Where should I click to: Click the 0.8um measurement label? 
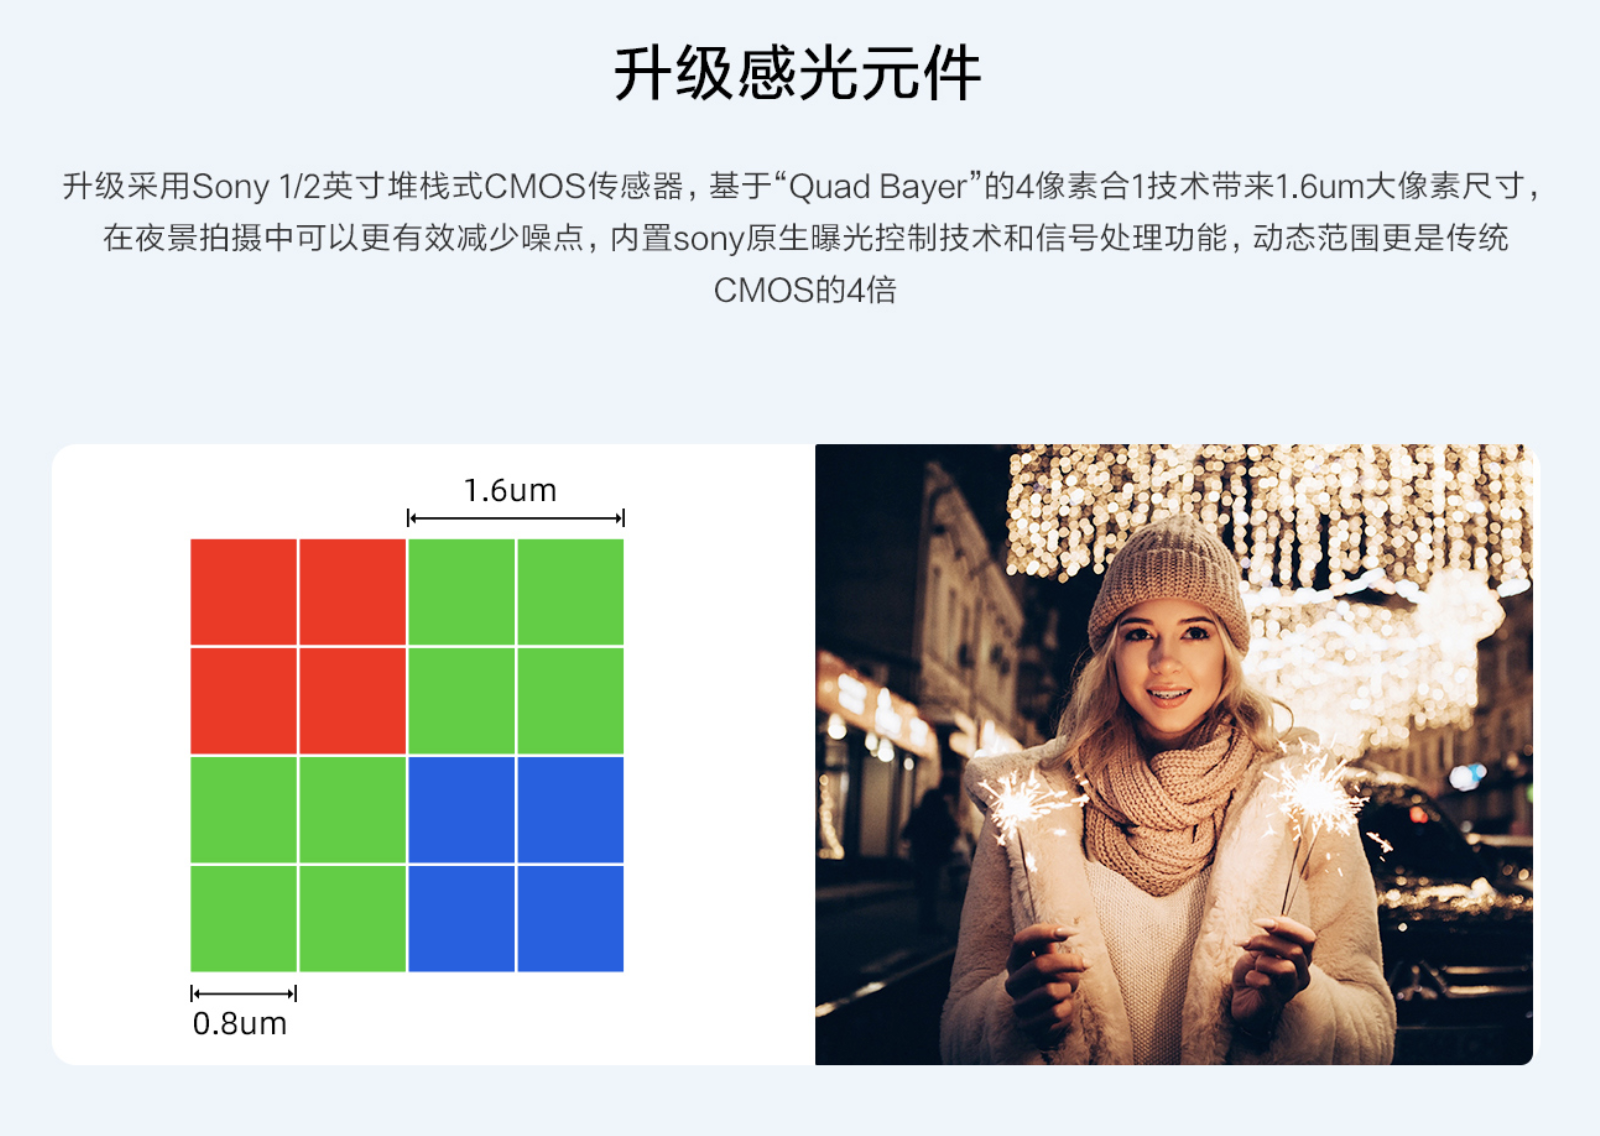[x=240, y=1024]
